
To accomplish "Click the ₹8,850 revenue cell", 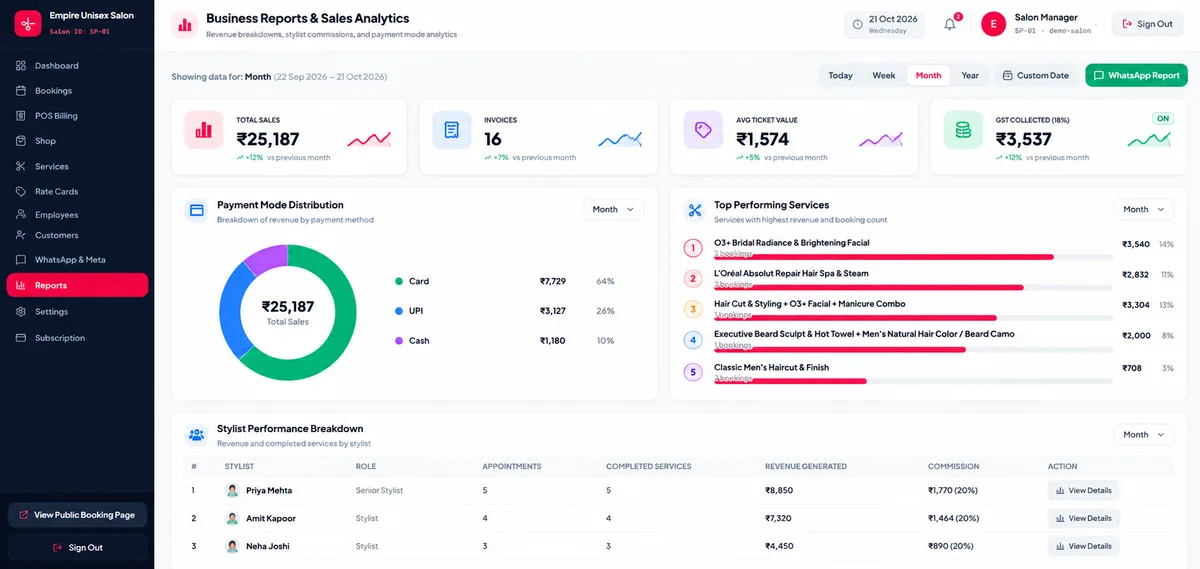I will pyautogui.click(x=779, y=491).
